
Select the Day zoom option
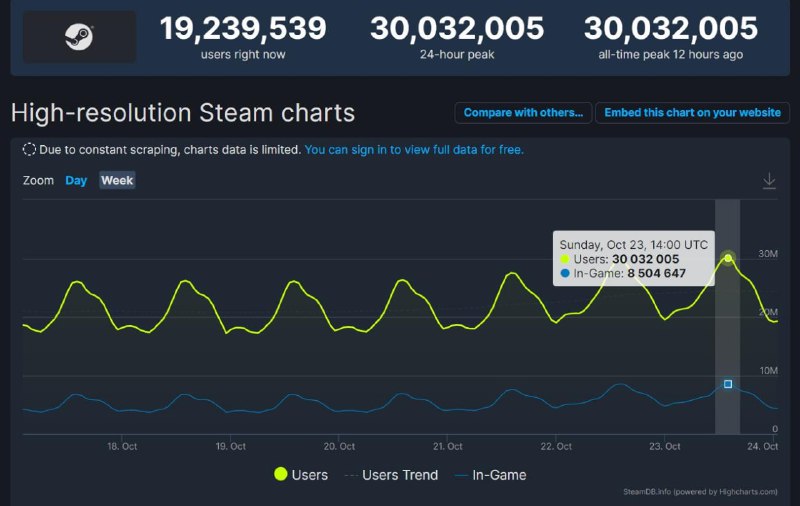(x=76, y=181)
